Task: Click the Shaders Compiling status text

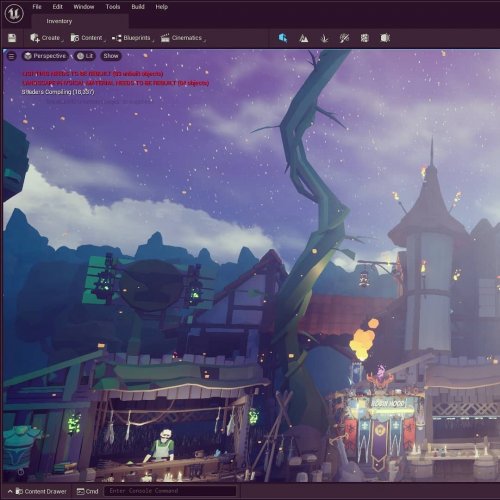Action: pos(58,92)
